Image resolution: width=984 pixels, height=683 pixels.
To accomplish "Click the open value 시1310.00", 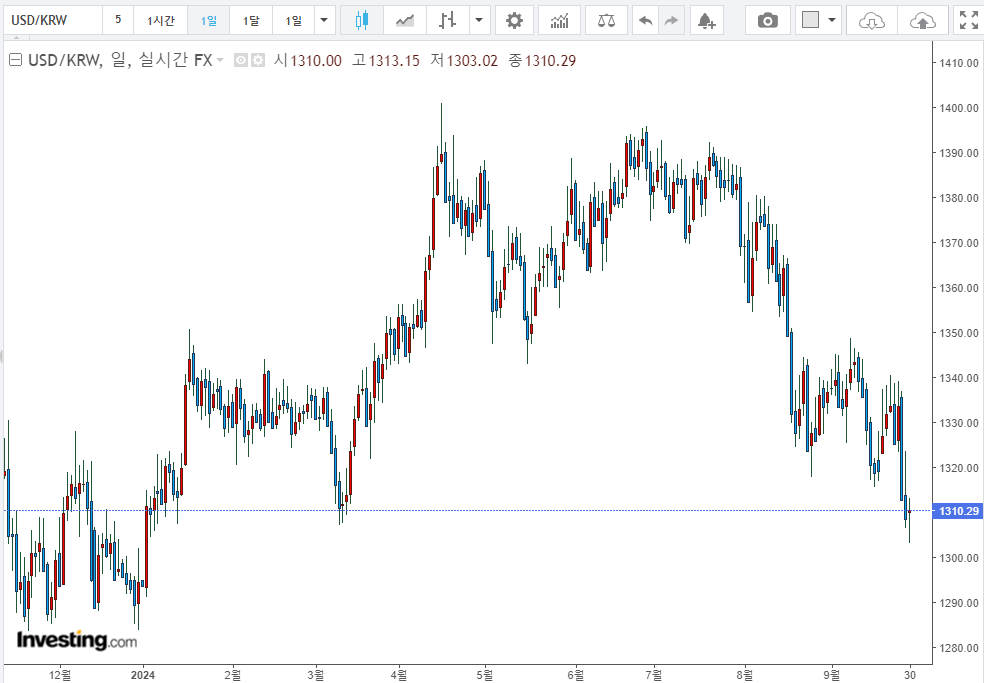I will tap(308, 60).
